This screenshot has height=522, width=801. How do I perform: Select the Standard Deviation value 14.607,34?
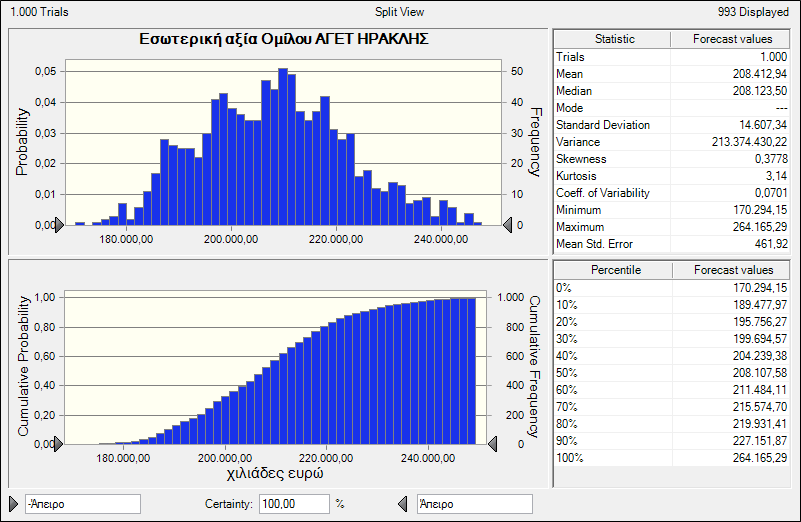pos(763,125)
